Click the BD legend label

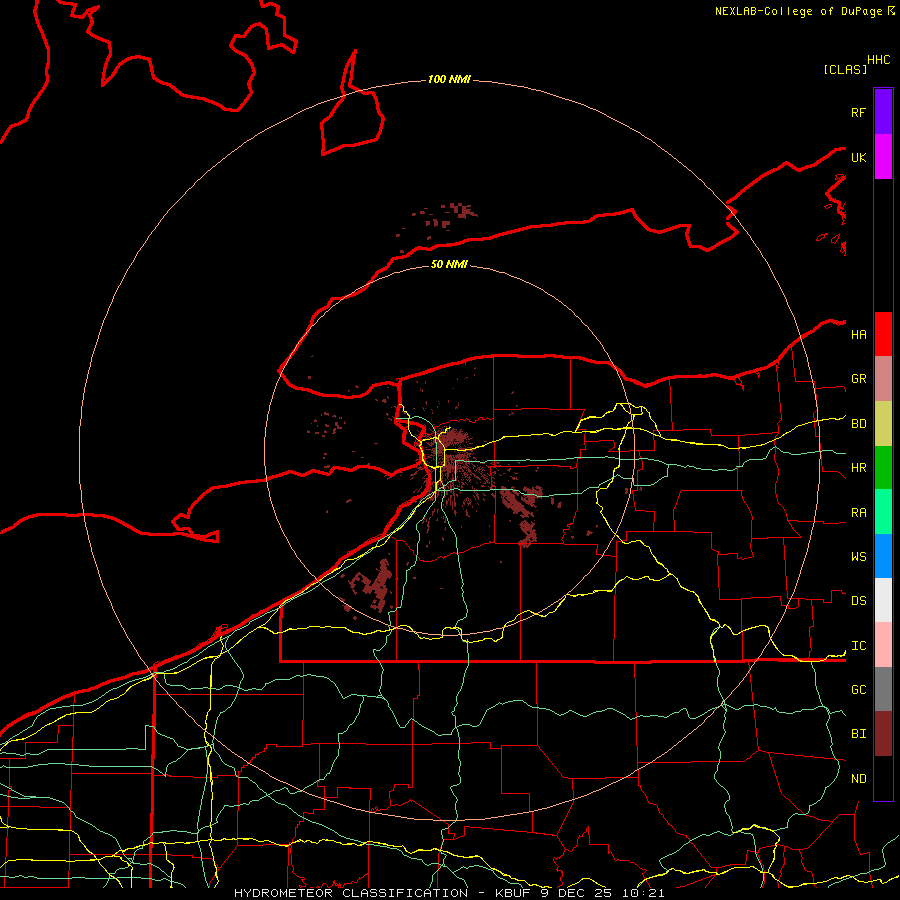pos(858,424)
